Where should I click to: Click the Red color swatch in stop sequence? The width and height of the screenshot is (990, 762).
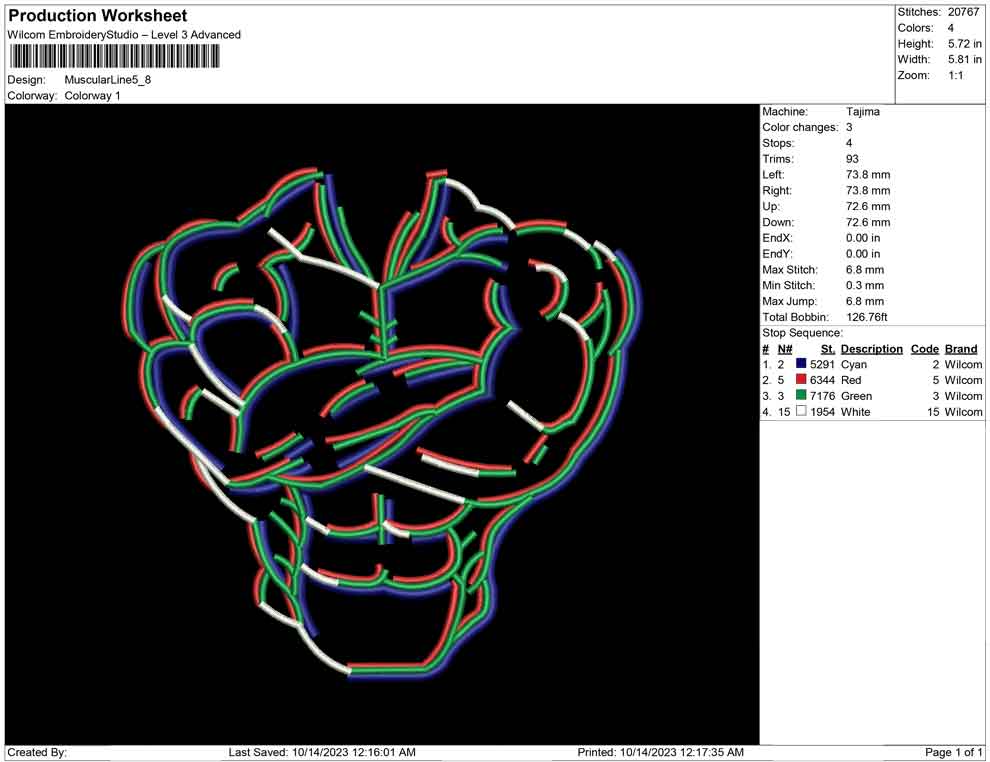(801, 379)
